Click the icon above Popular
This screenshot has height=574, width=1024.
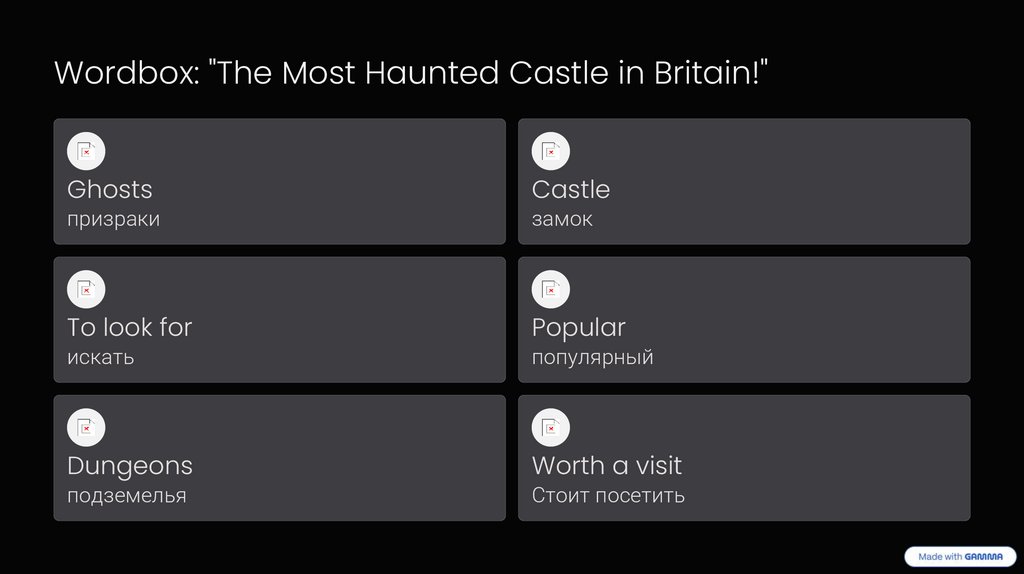pyautogui.click(x=550, y=289)
